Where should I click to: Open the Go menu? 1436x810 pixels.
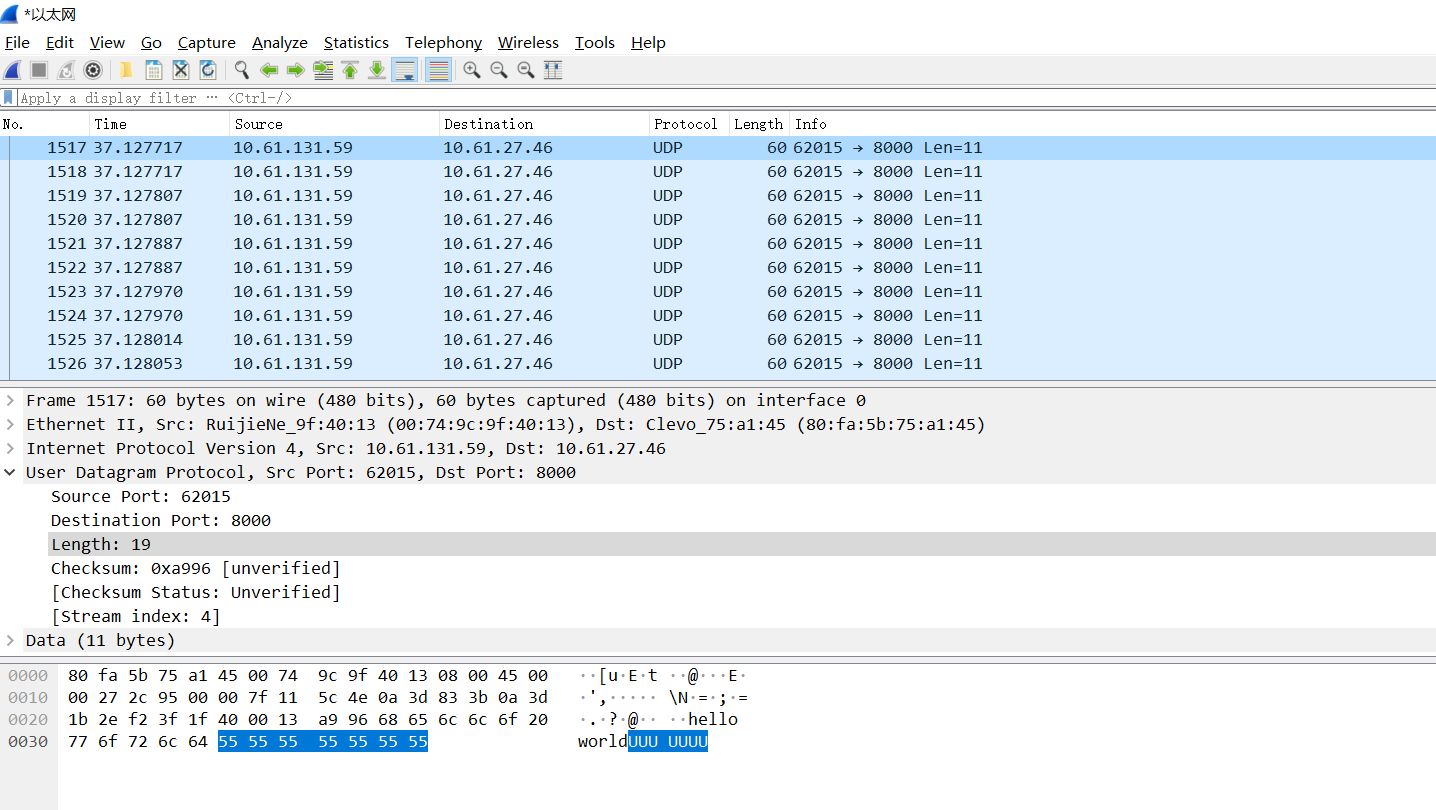[x=151, y=42]
